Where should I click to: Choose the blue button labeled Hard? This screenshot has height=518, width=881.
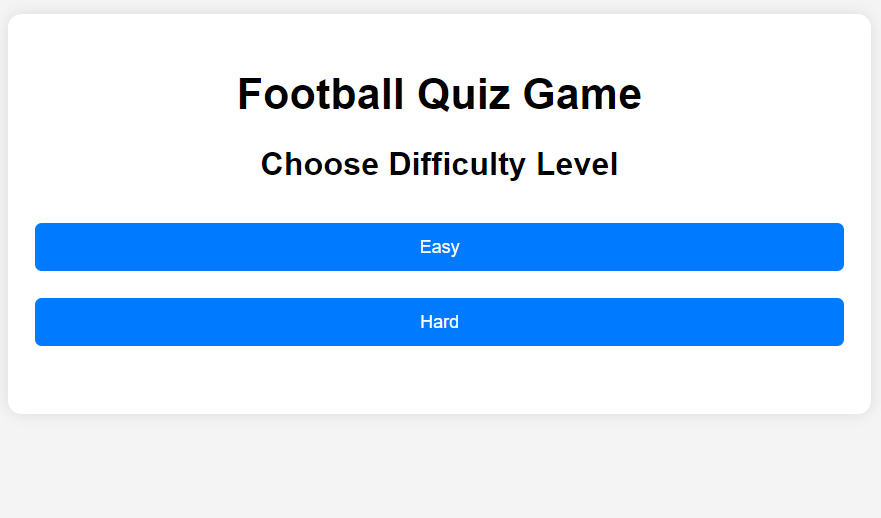[x=439, y=322]
